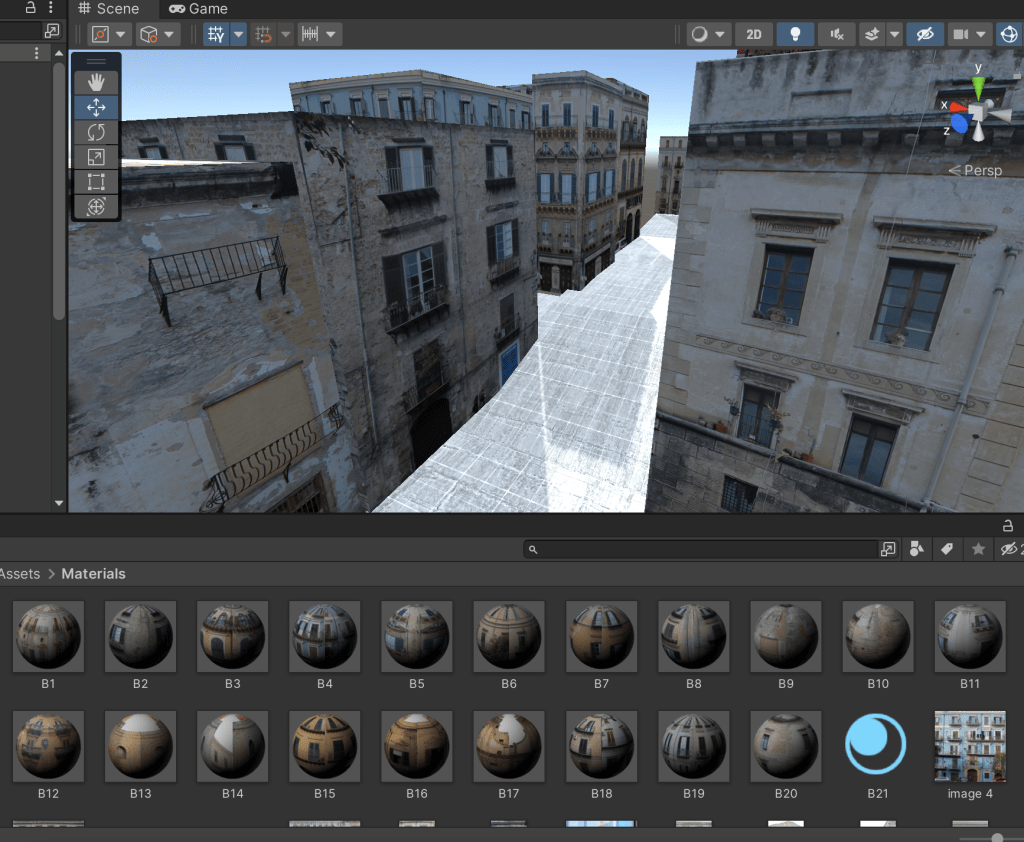Screen dimensions: 1024x842
Task: Select the combined Transform tool
Action: click(x=96, y=207)
